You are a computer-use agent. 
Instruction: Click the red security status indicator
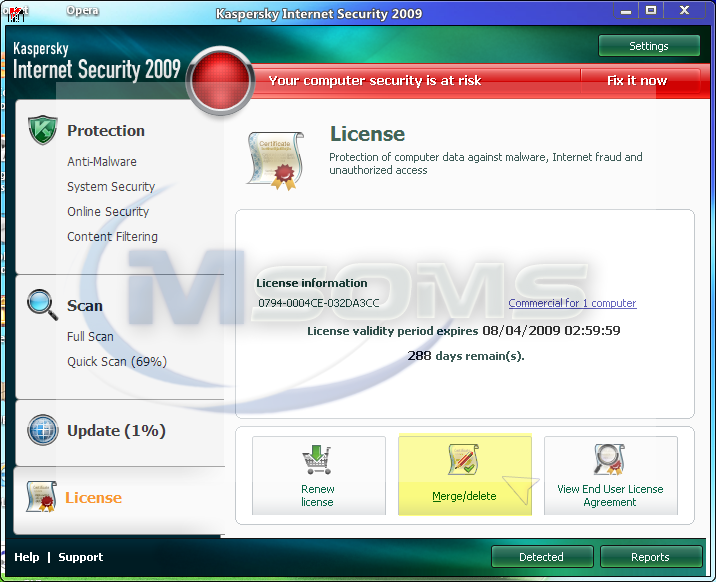click(220, 79)
